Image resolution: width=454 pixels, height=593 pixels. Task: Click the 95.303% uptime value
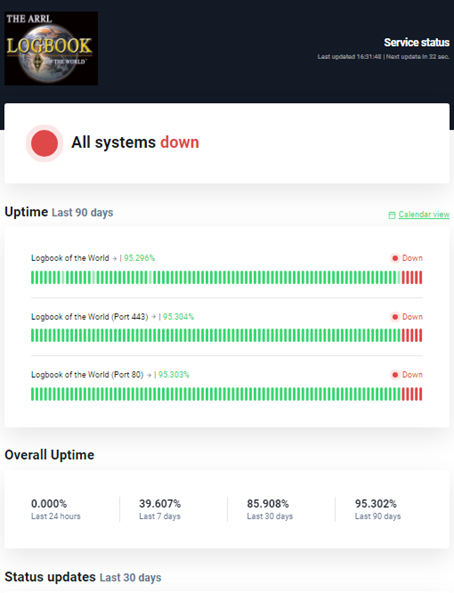tap(174, 374)
